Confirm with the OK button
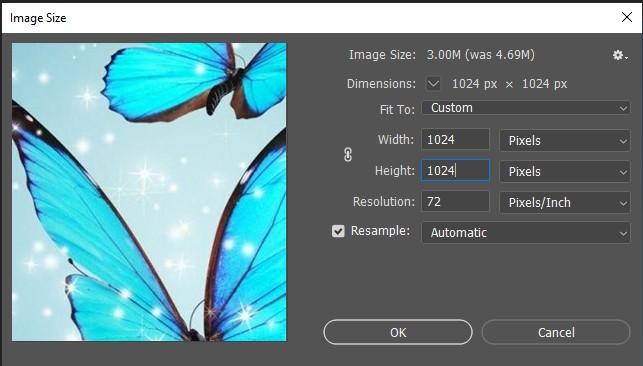The width and height of the screenshot is (643, 366). (398, 332)
